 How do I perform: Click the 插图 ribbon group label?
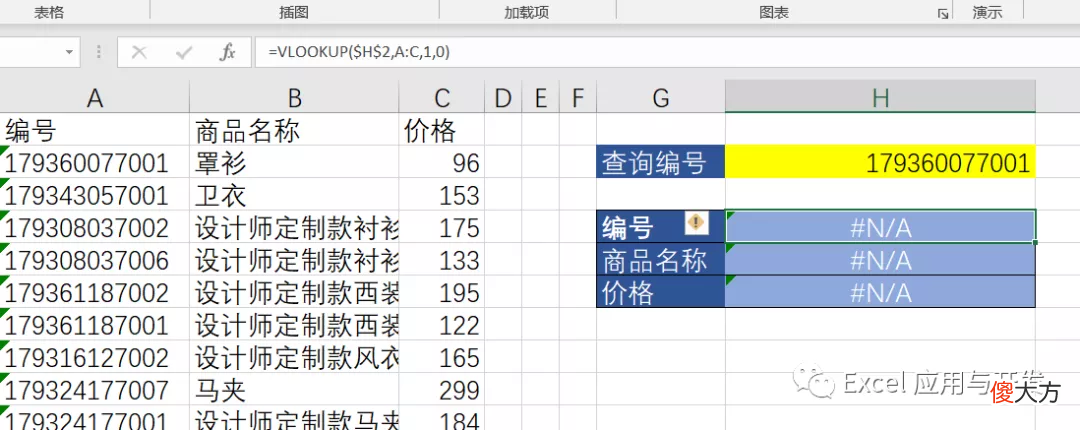[x=293, y=12]
